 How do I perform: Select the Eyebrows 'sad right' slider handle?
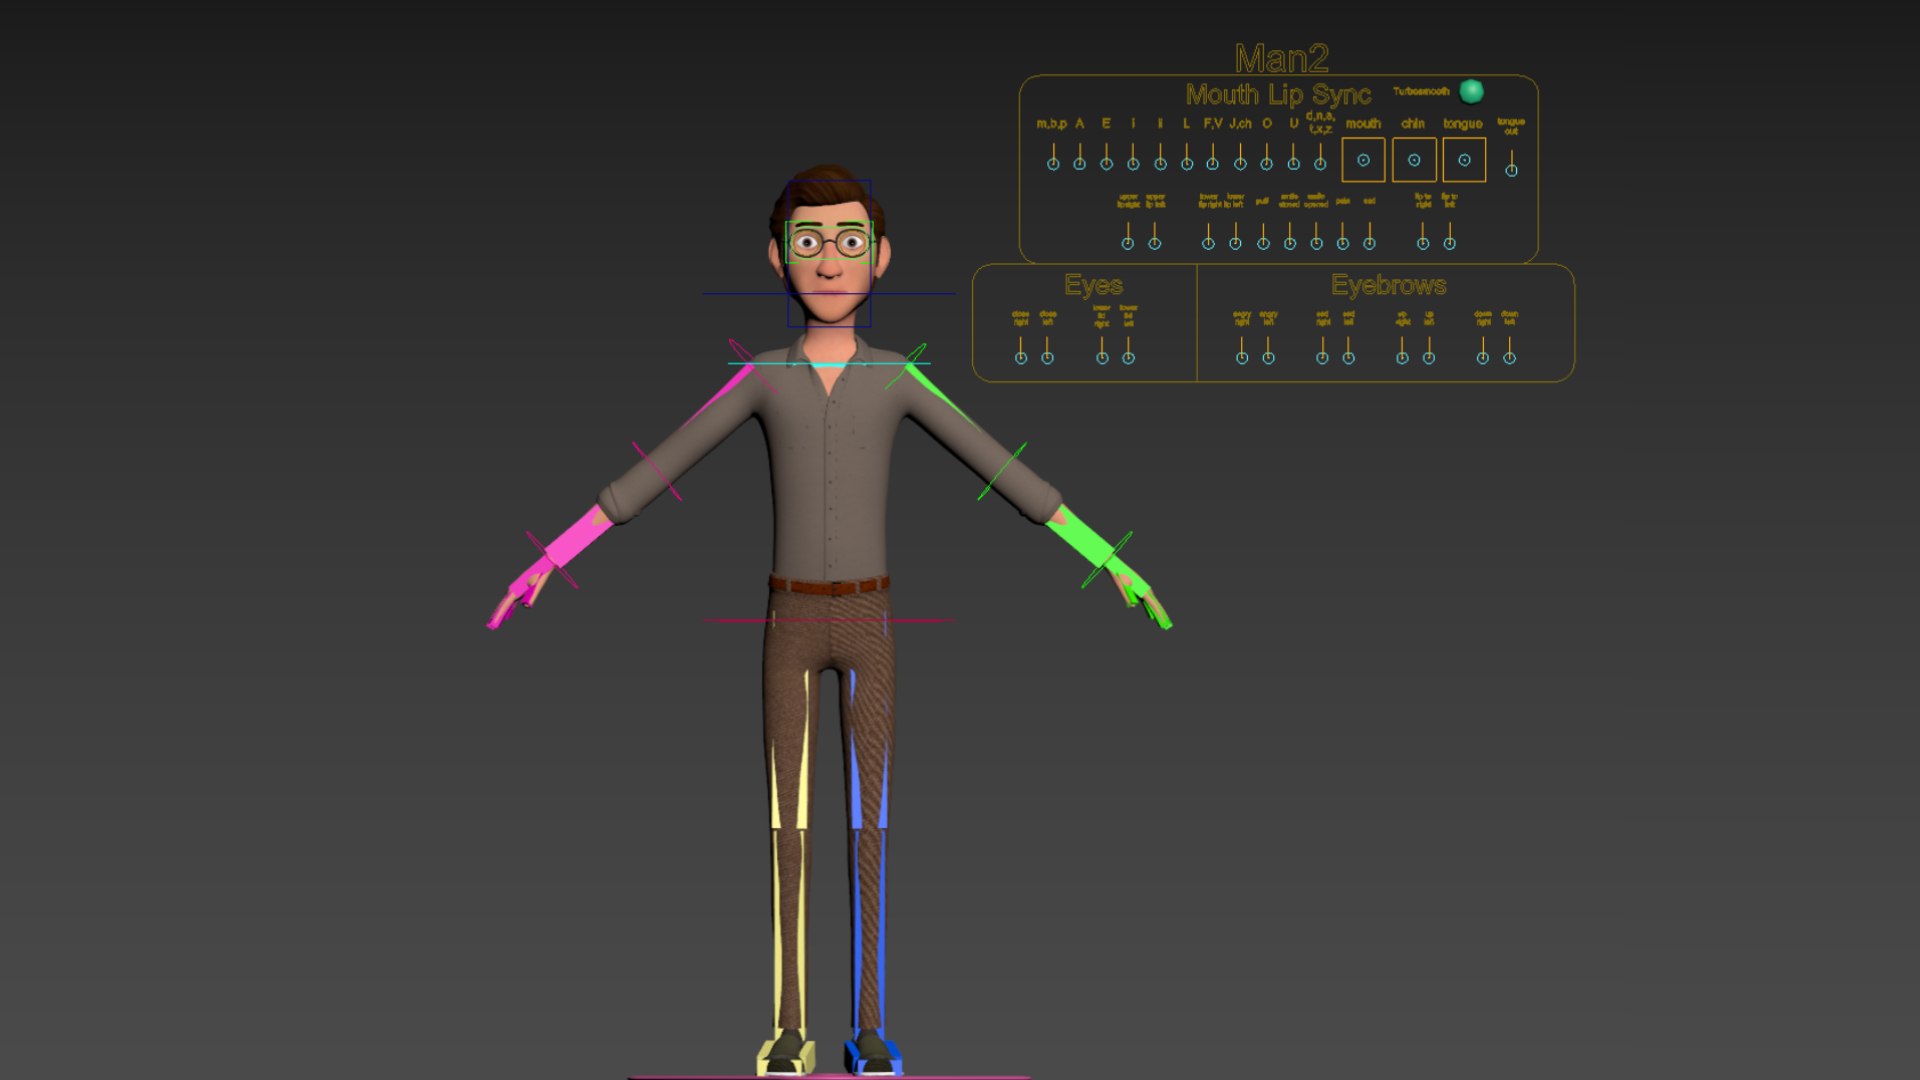click(1322, 358)
